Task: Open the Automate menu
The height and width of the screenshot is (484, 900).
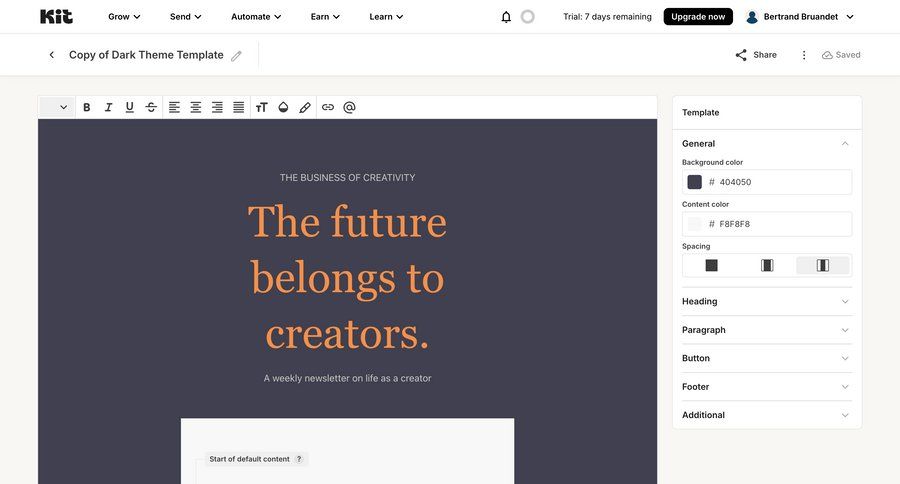Action: [256, 17]
